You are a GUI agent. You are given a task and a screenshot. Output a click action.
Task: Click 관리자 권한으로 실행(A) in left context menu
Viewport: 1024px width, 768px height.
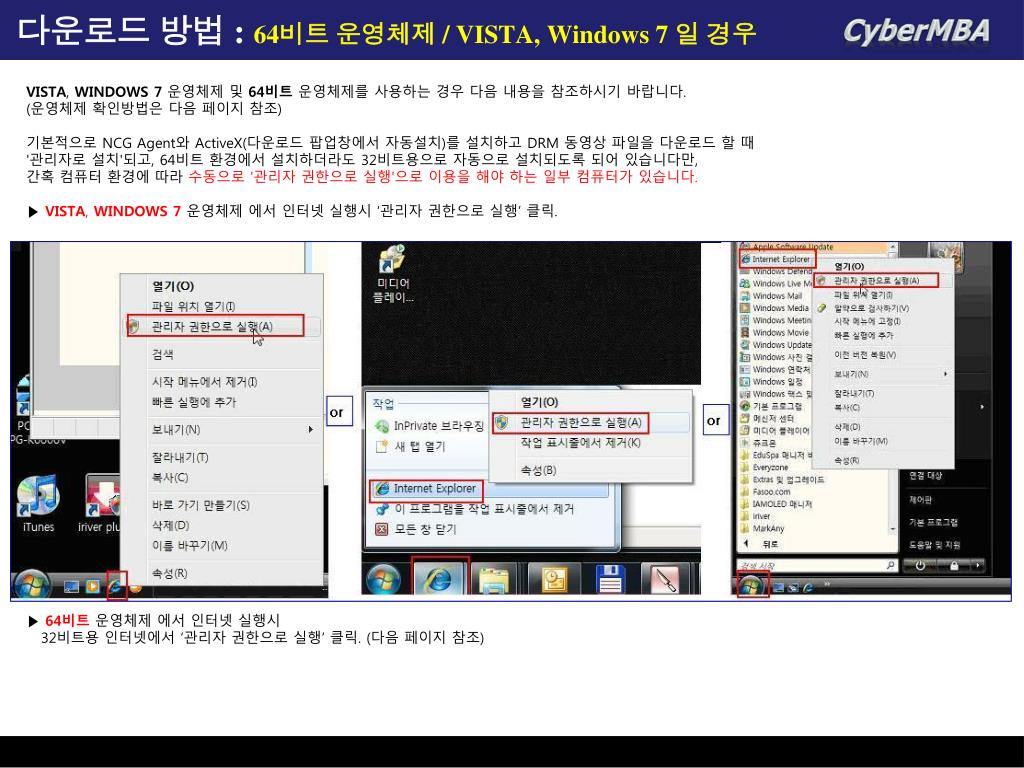click(x=216, y=326)
